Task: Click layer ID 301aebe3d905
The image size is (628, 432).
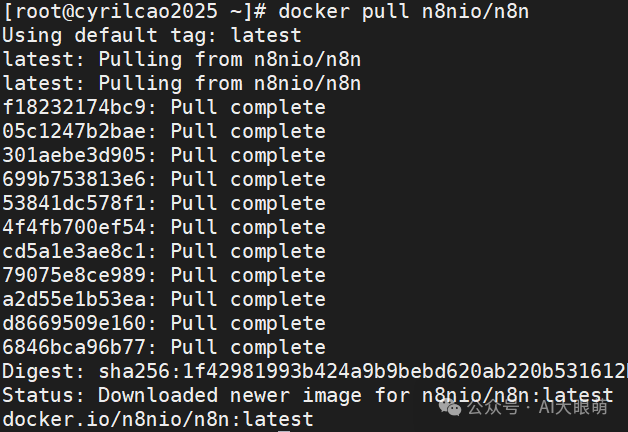Action: 79,156
